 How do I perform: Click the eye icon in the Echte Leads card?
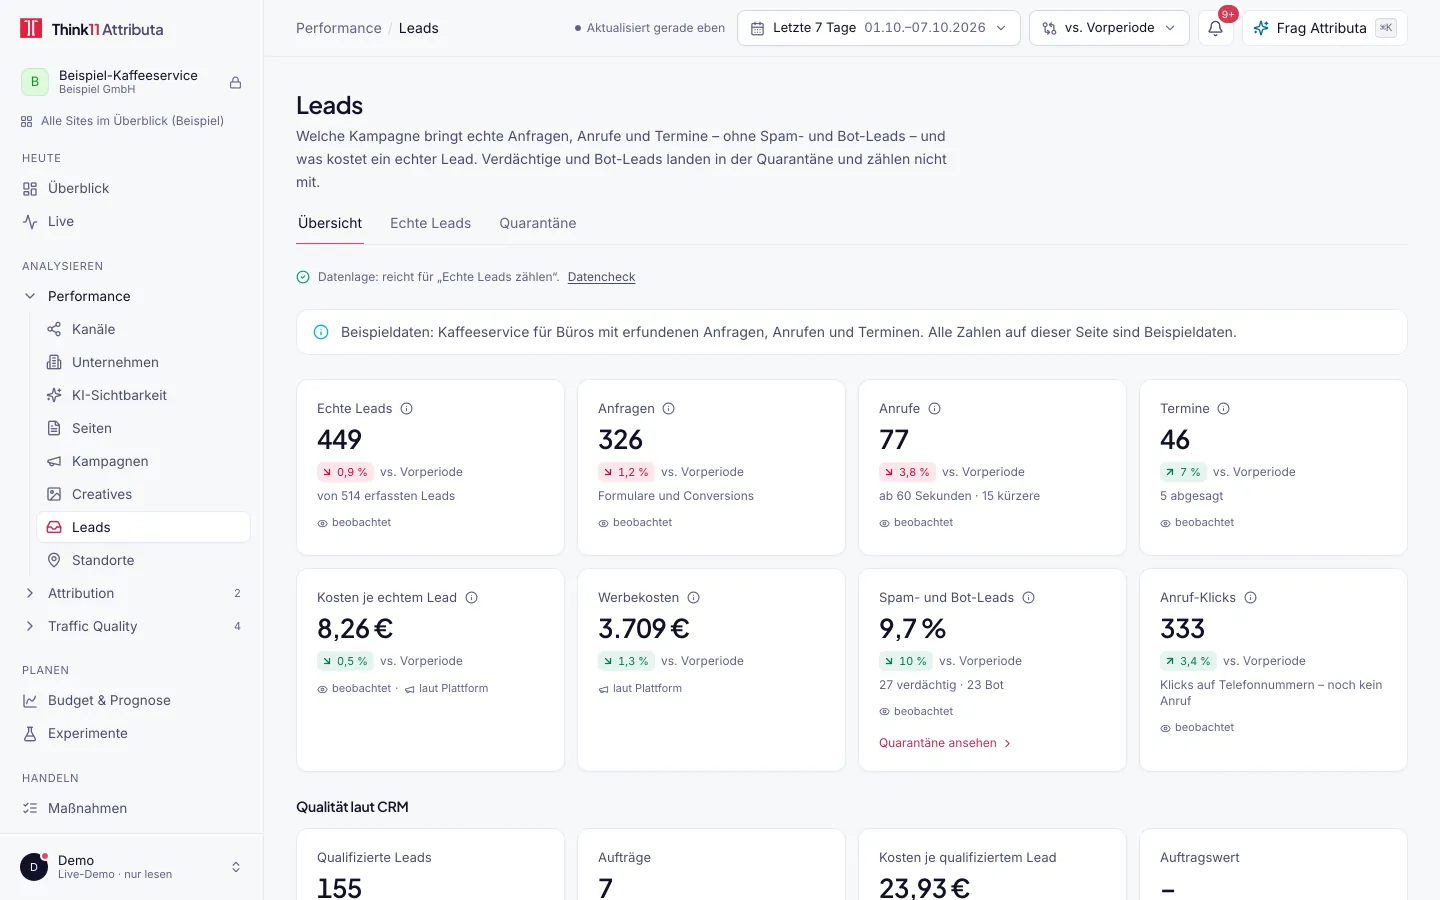(322, 523)
